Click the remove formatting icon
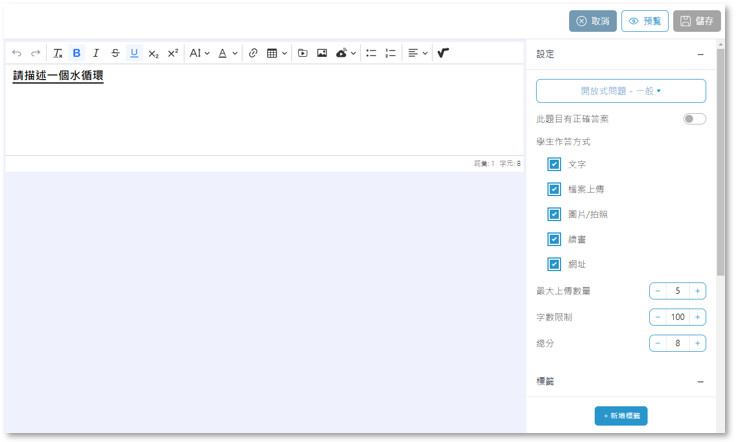Viewport: 736px width, 442px height. tap(58, 53)
